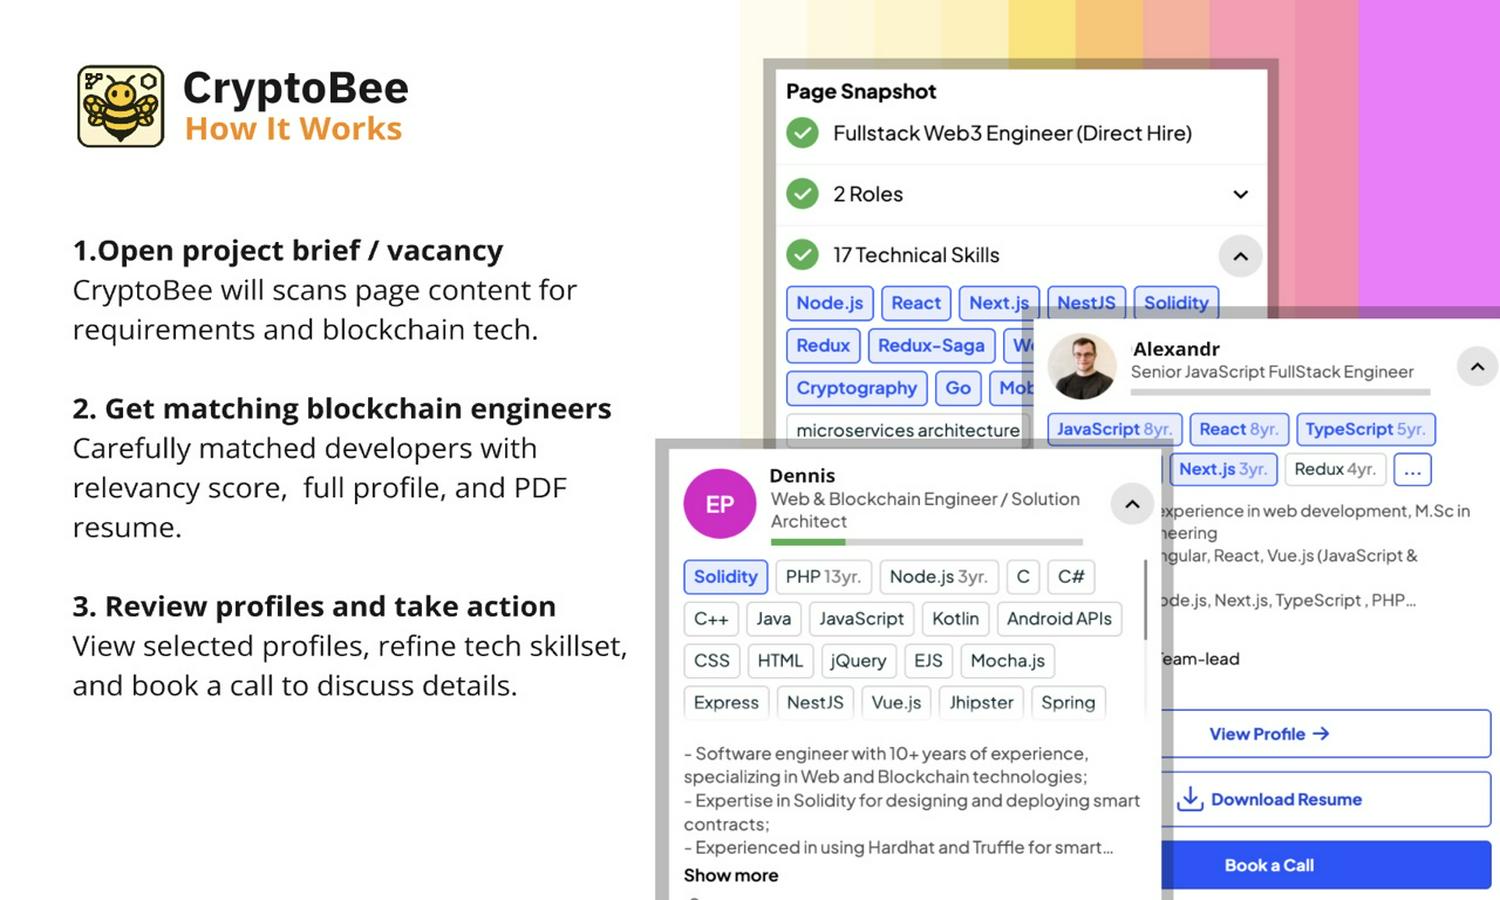Select the jQuery chip
Screen dimensions: 1500x900
pos(858,661)
